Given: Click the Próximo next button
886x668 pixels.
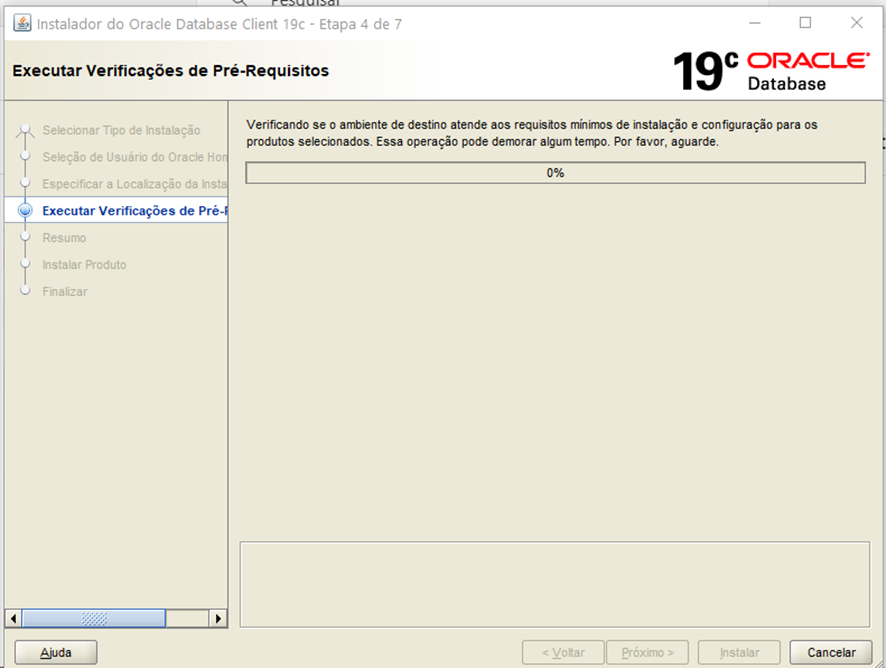Looking at the screenshot, I should 648,652.
